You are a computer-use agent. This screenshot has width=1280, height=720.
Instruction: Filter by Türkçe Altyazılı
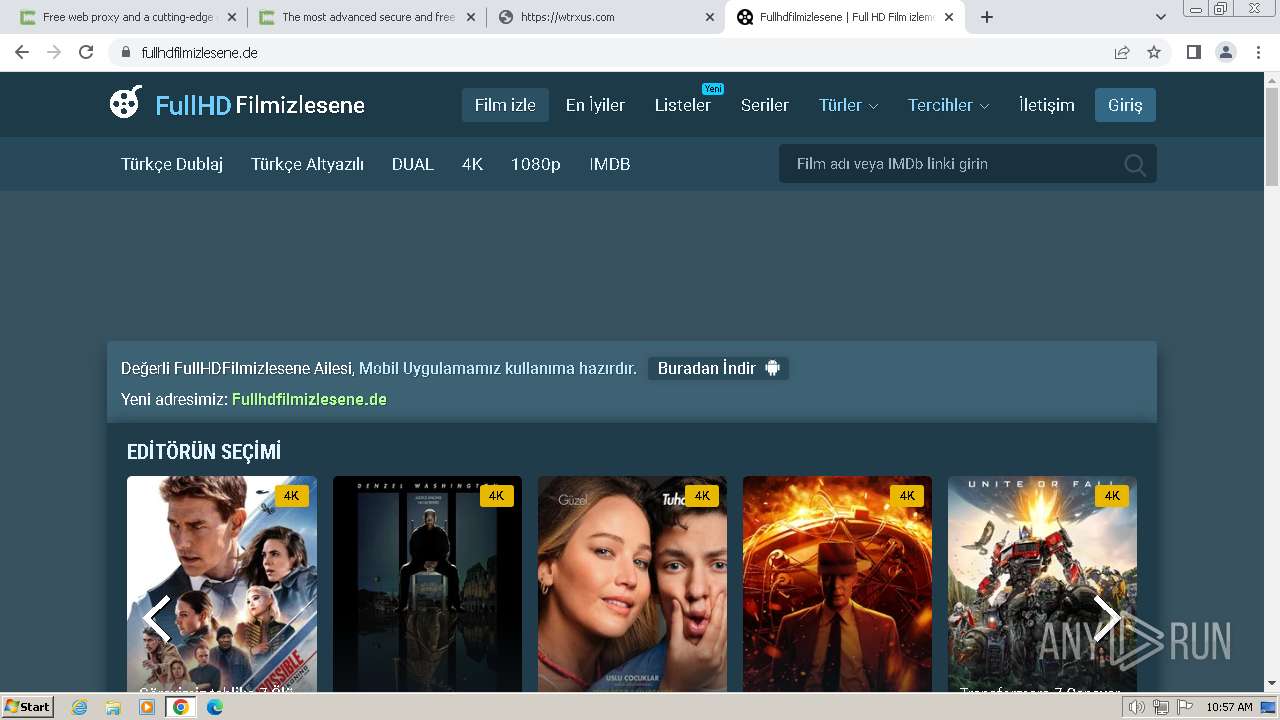(307, 164)
